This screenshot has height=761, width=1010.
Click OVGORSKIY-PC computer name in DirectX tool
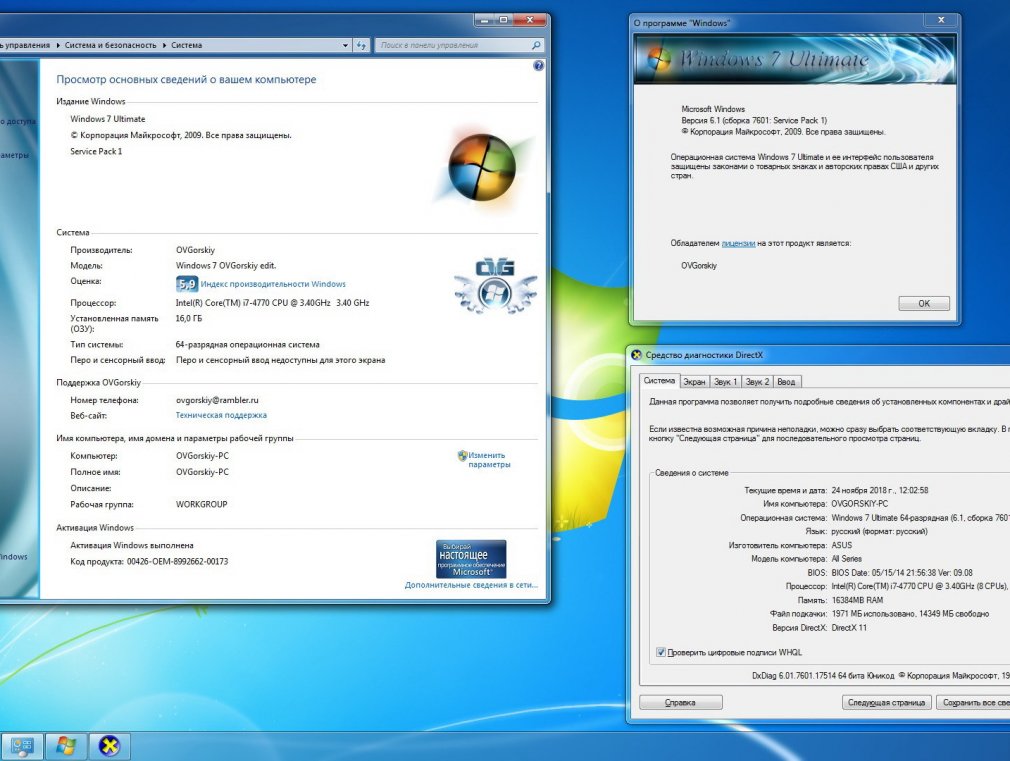(x=859, y=504)
